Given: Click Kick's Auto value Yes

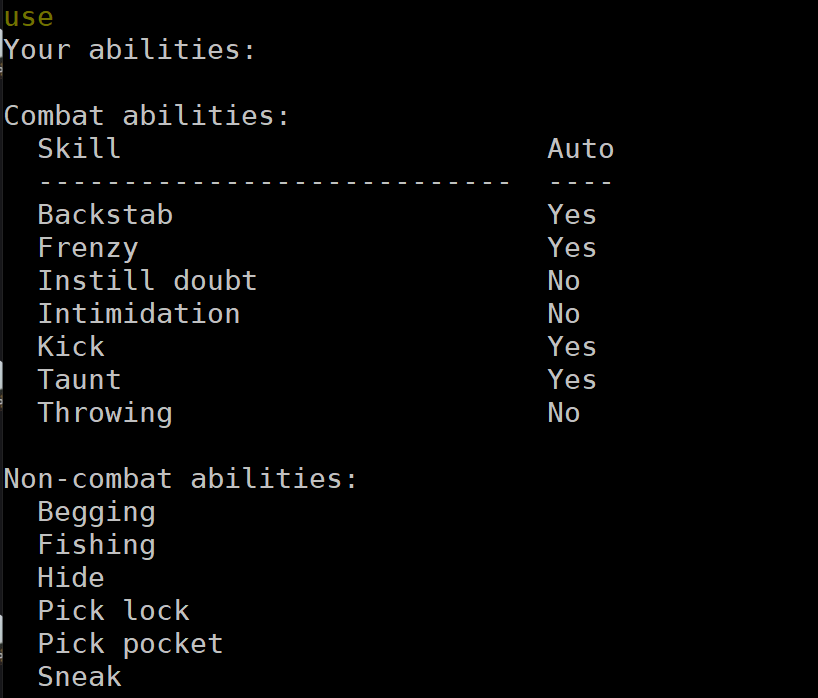Looking at the screenshot, I should click(x=572, y=346).
